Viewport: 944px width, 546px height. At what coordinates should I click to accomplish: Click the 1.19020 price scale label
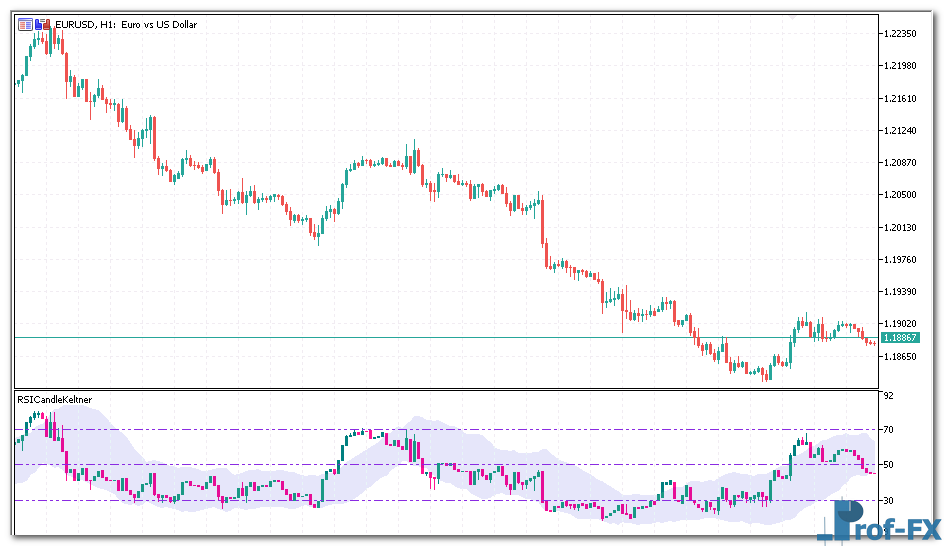pyautogui.click(x=900, y=324)
